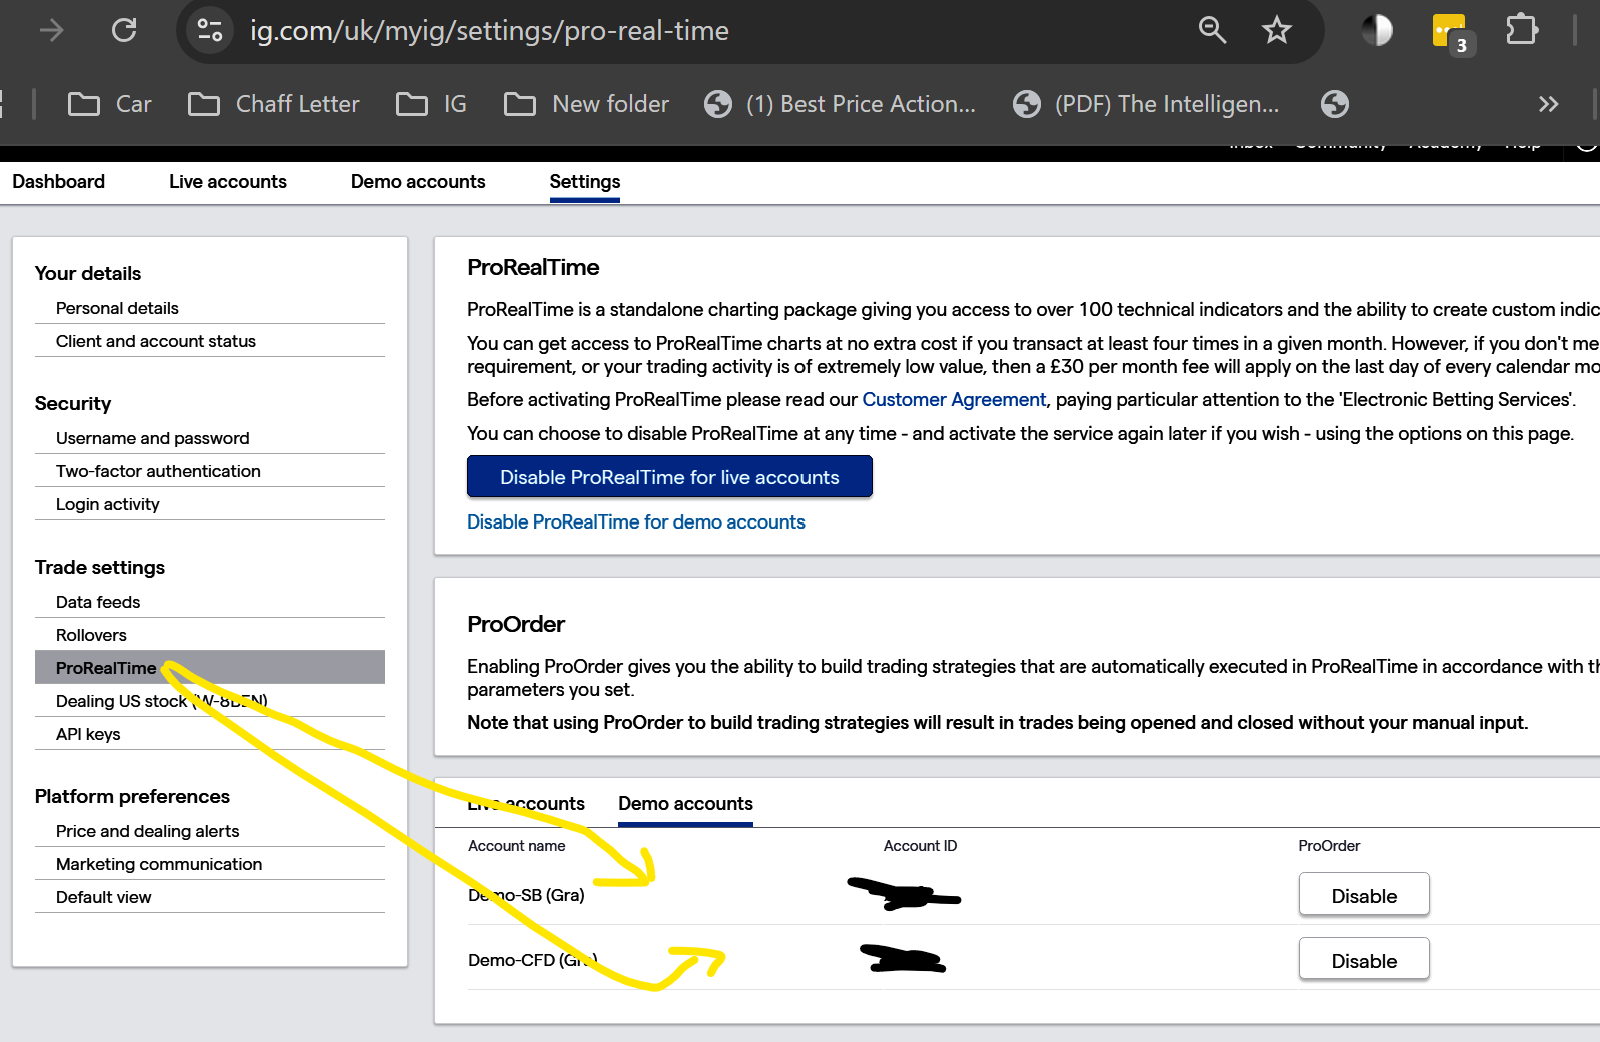Screen dimensions: 1600x1042
Task: Open Data feeds settings
Action: (x=210, y=602)
